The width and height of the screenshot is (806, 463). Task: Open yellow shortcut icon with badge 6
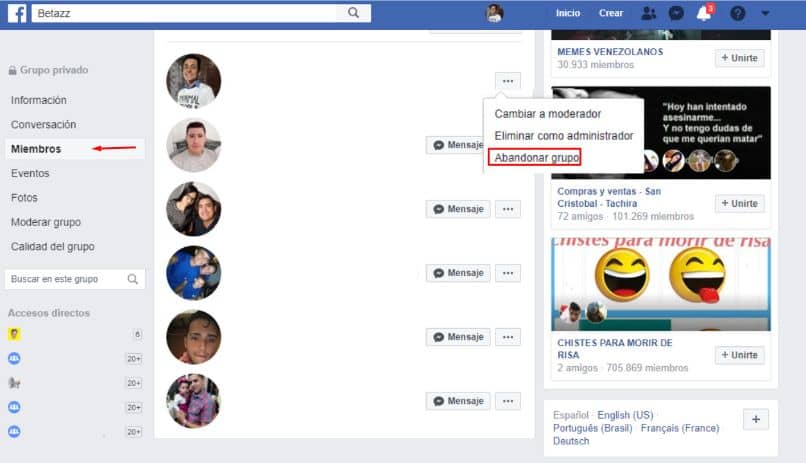(x=14, y=335)
